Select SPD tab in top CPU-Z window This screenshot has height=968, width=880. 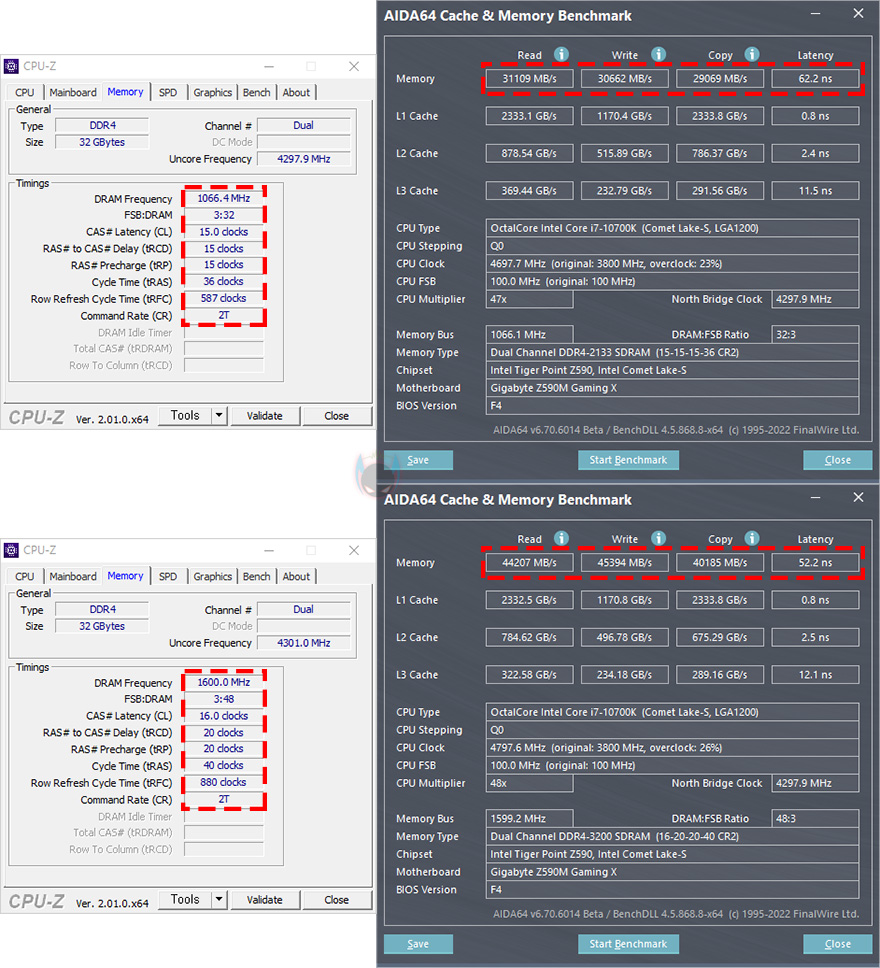click(x=168, y=93)
